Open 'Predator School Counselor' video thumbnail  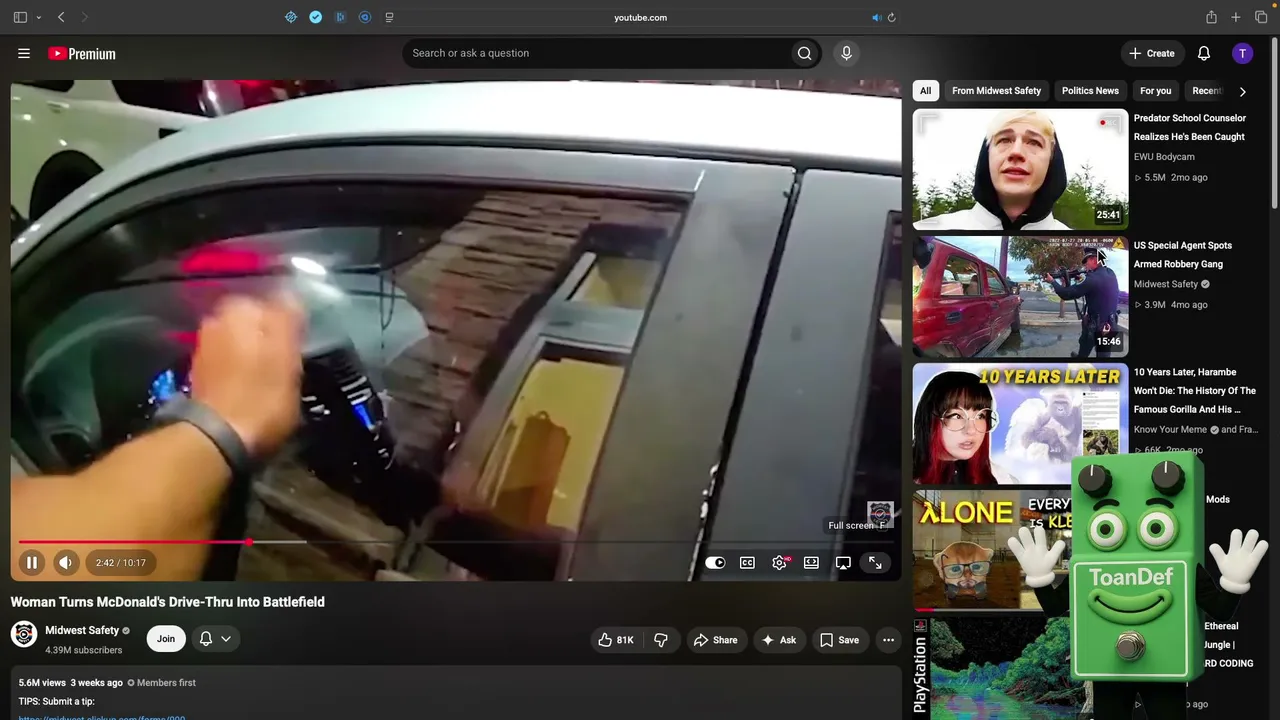pos(1020,169)
